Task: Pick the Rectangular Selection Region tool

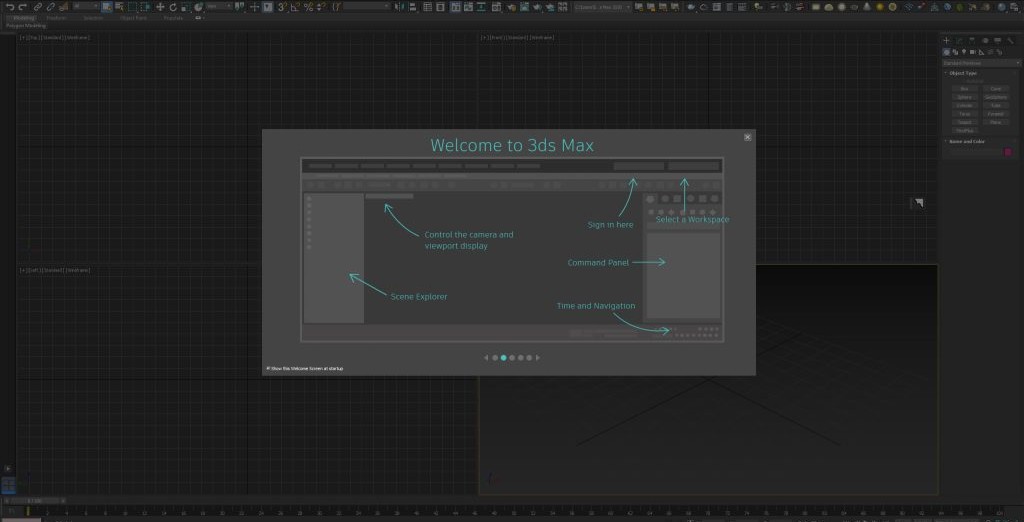Action: [x=132, y=7]
